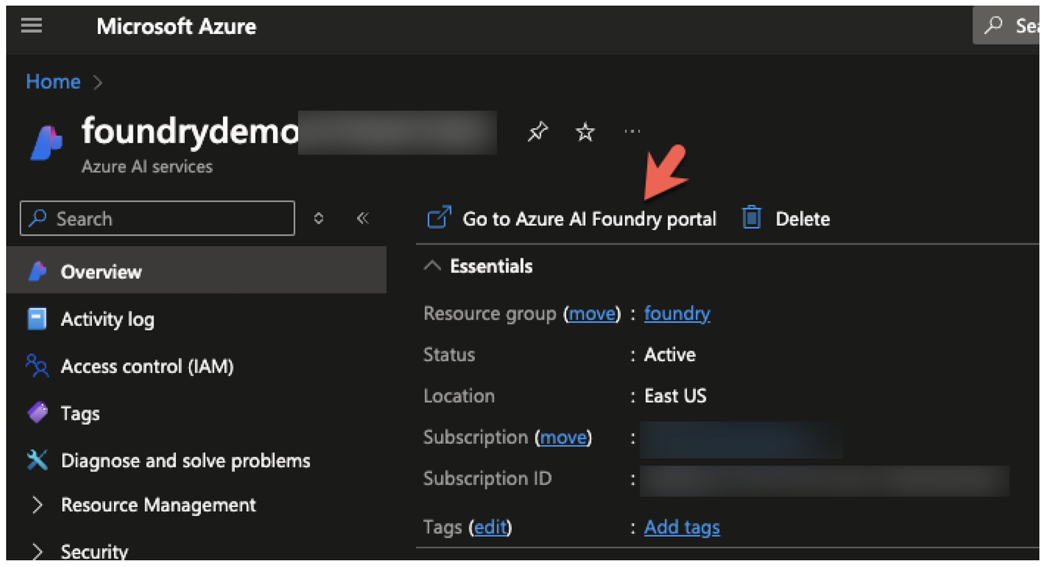Image resolution: width=1050 pixels, height=567 pixels.
Task: Click the Access control people icon
Action: click(37, 366)
